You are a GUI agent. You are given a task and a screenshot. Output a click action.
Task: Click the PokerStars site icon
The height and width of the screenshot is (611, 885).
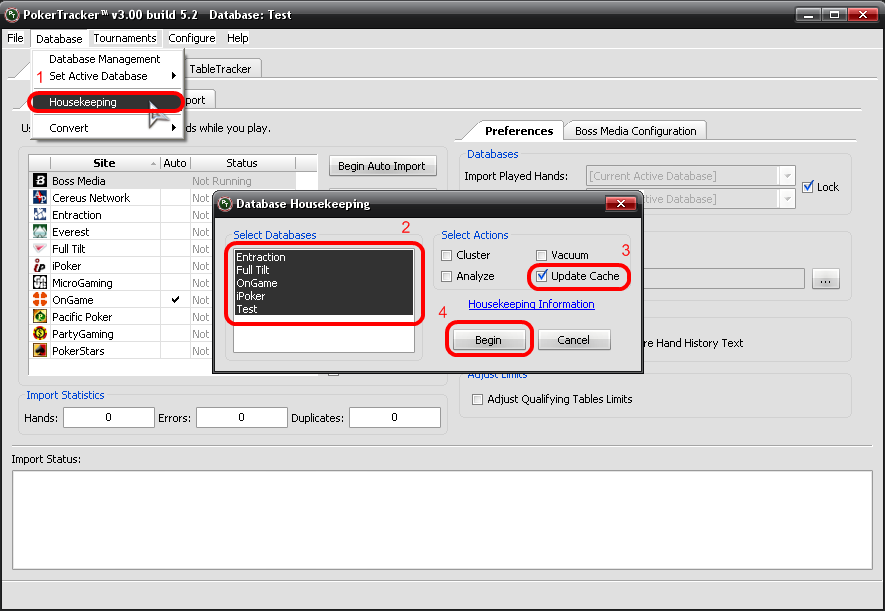[40, 350]
